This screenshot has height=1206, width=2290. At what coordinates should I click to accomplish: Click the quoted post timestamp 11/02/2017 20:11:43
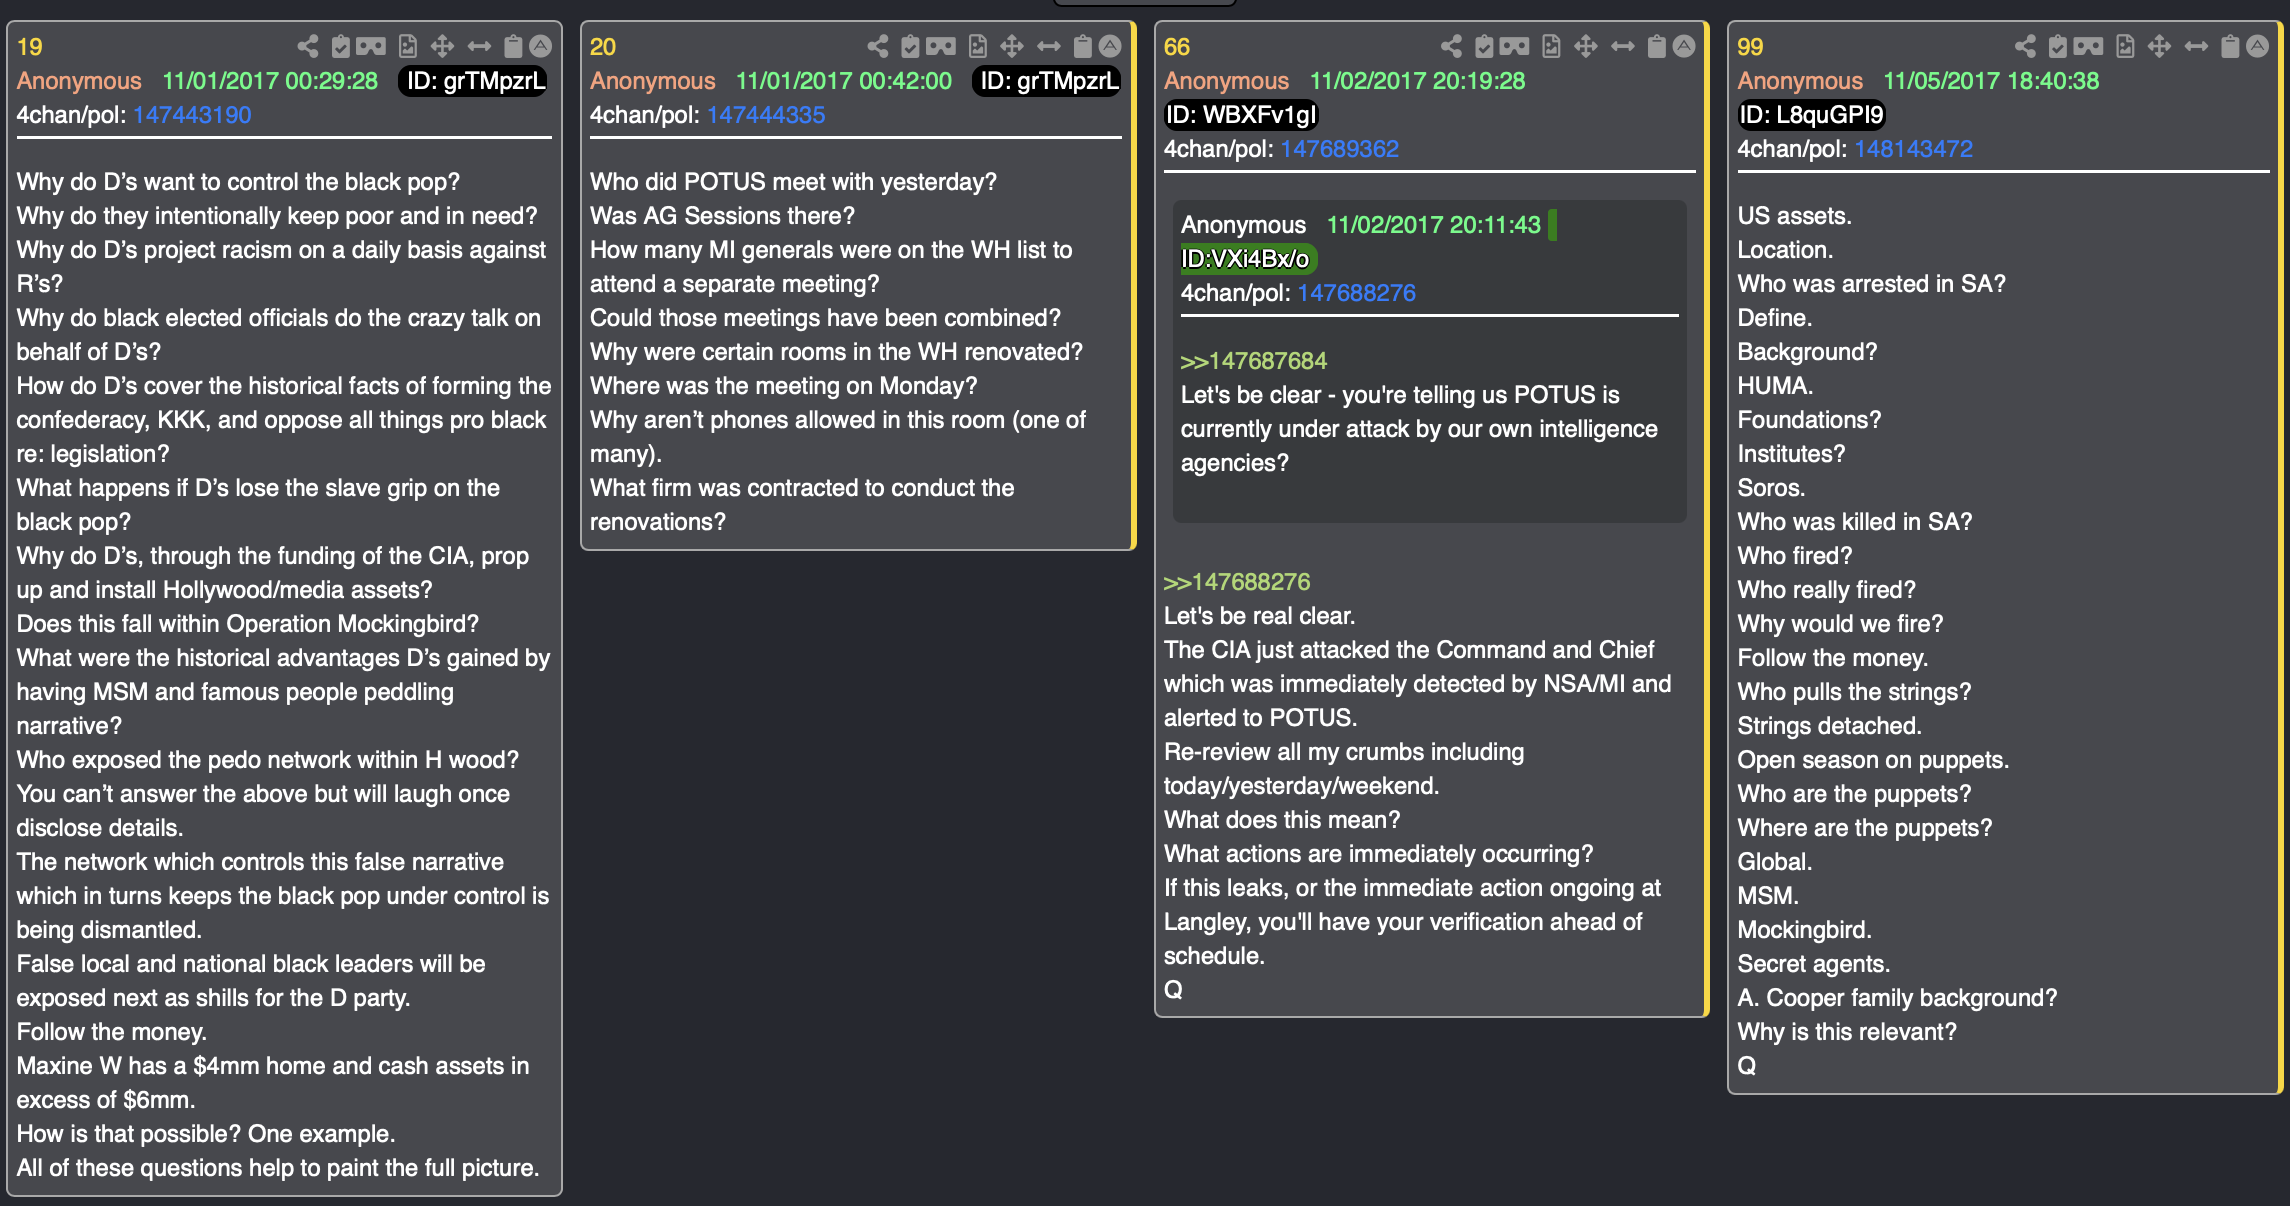1434,225
